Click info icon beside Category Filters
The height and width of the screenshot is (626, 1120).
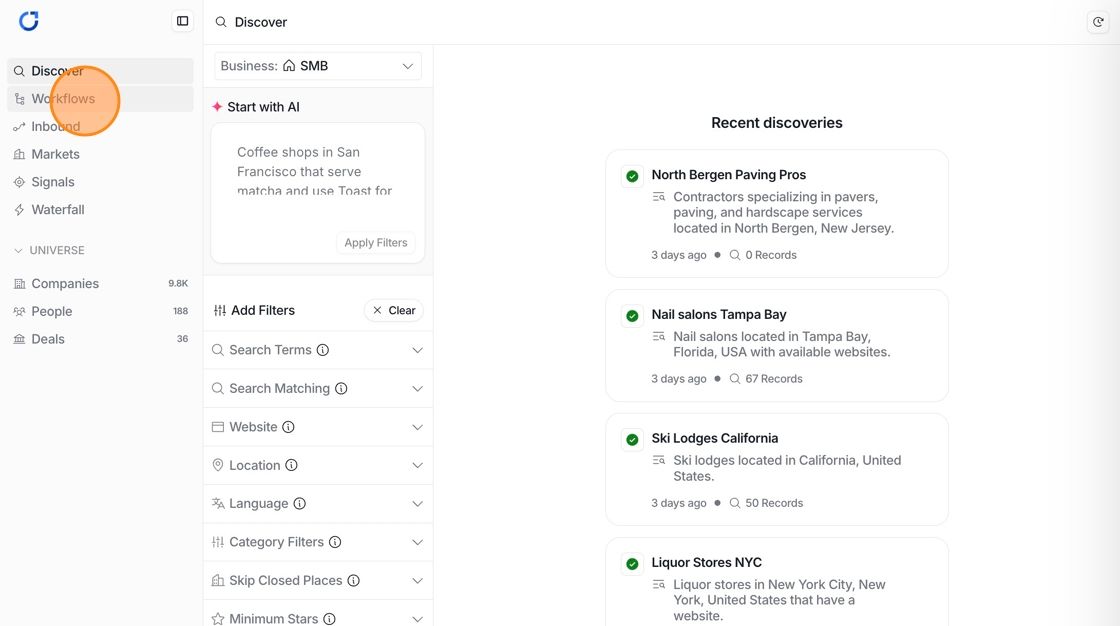pos(335,542)
